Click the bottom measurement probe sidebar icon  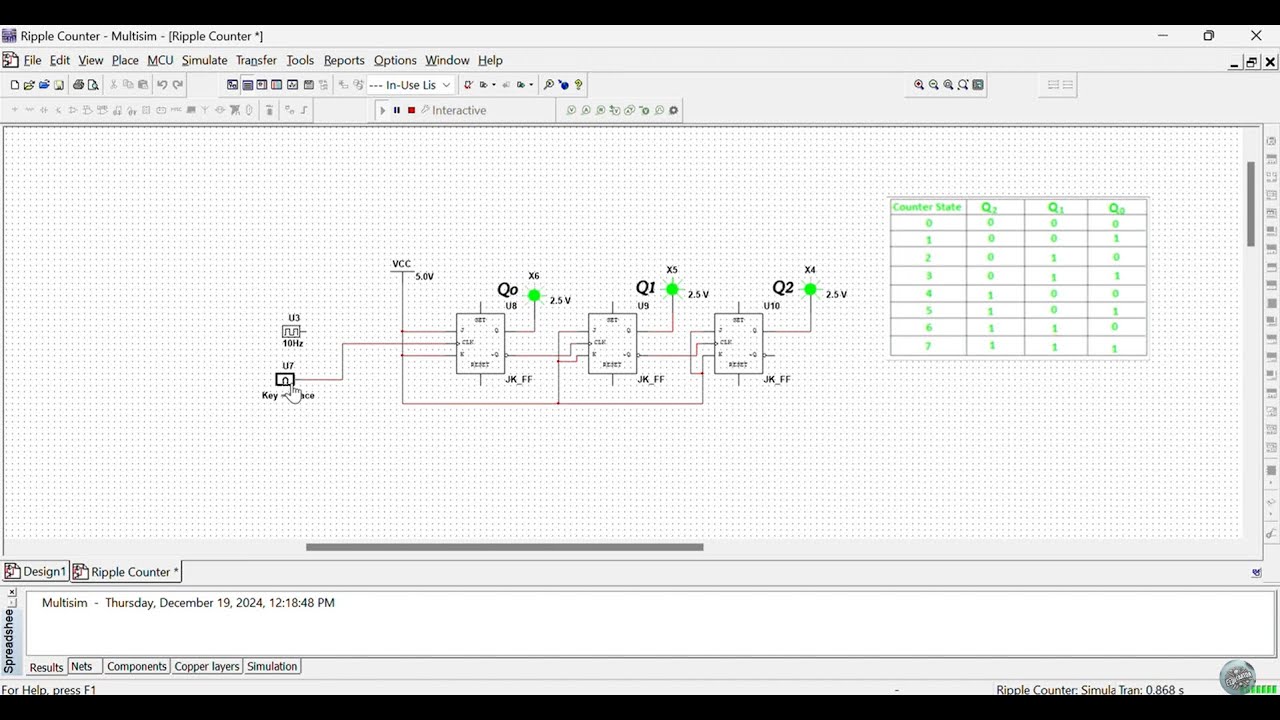(x=1272, y=536)
